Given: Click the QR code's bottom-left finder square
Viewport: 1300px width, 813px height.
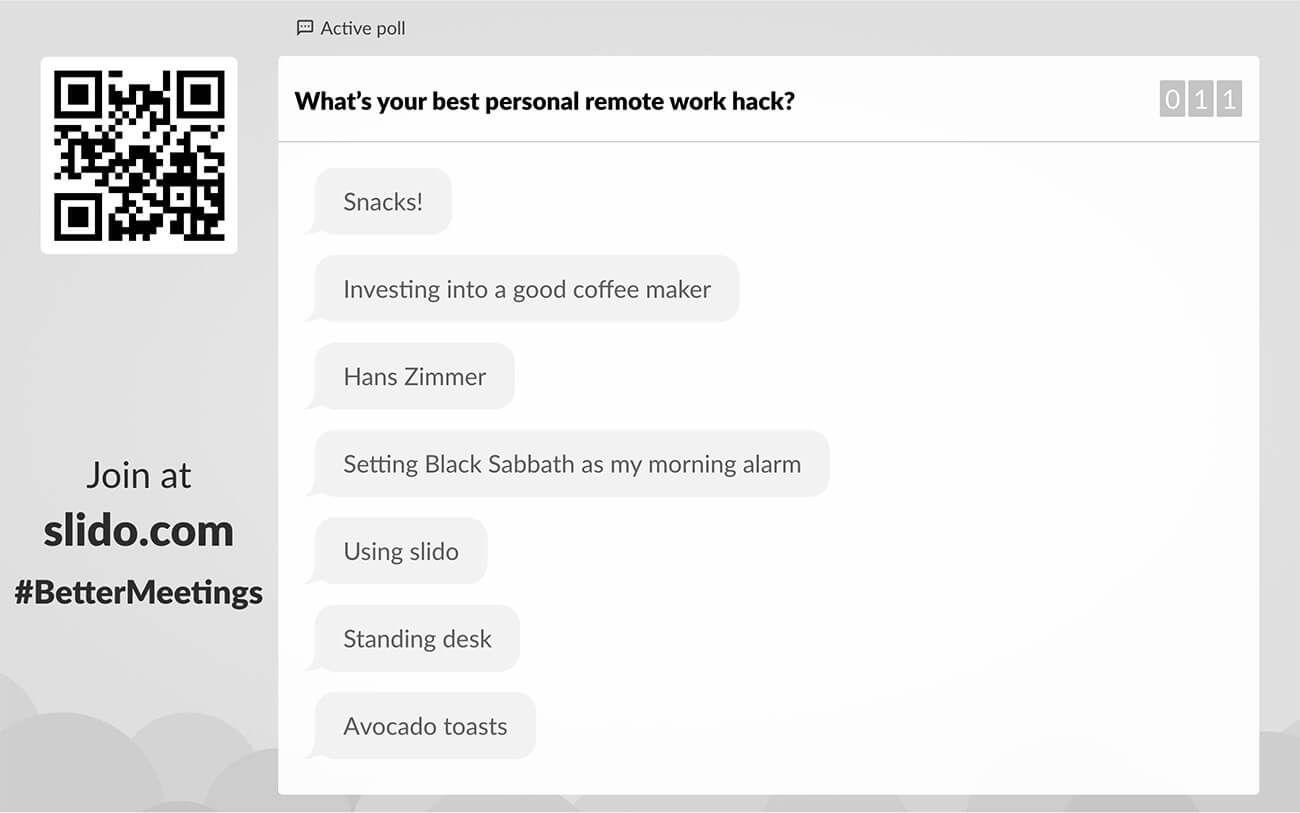Looking at the screenshot, I should [78, 216].
